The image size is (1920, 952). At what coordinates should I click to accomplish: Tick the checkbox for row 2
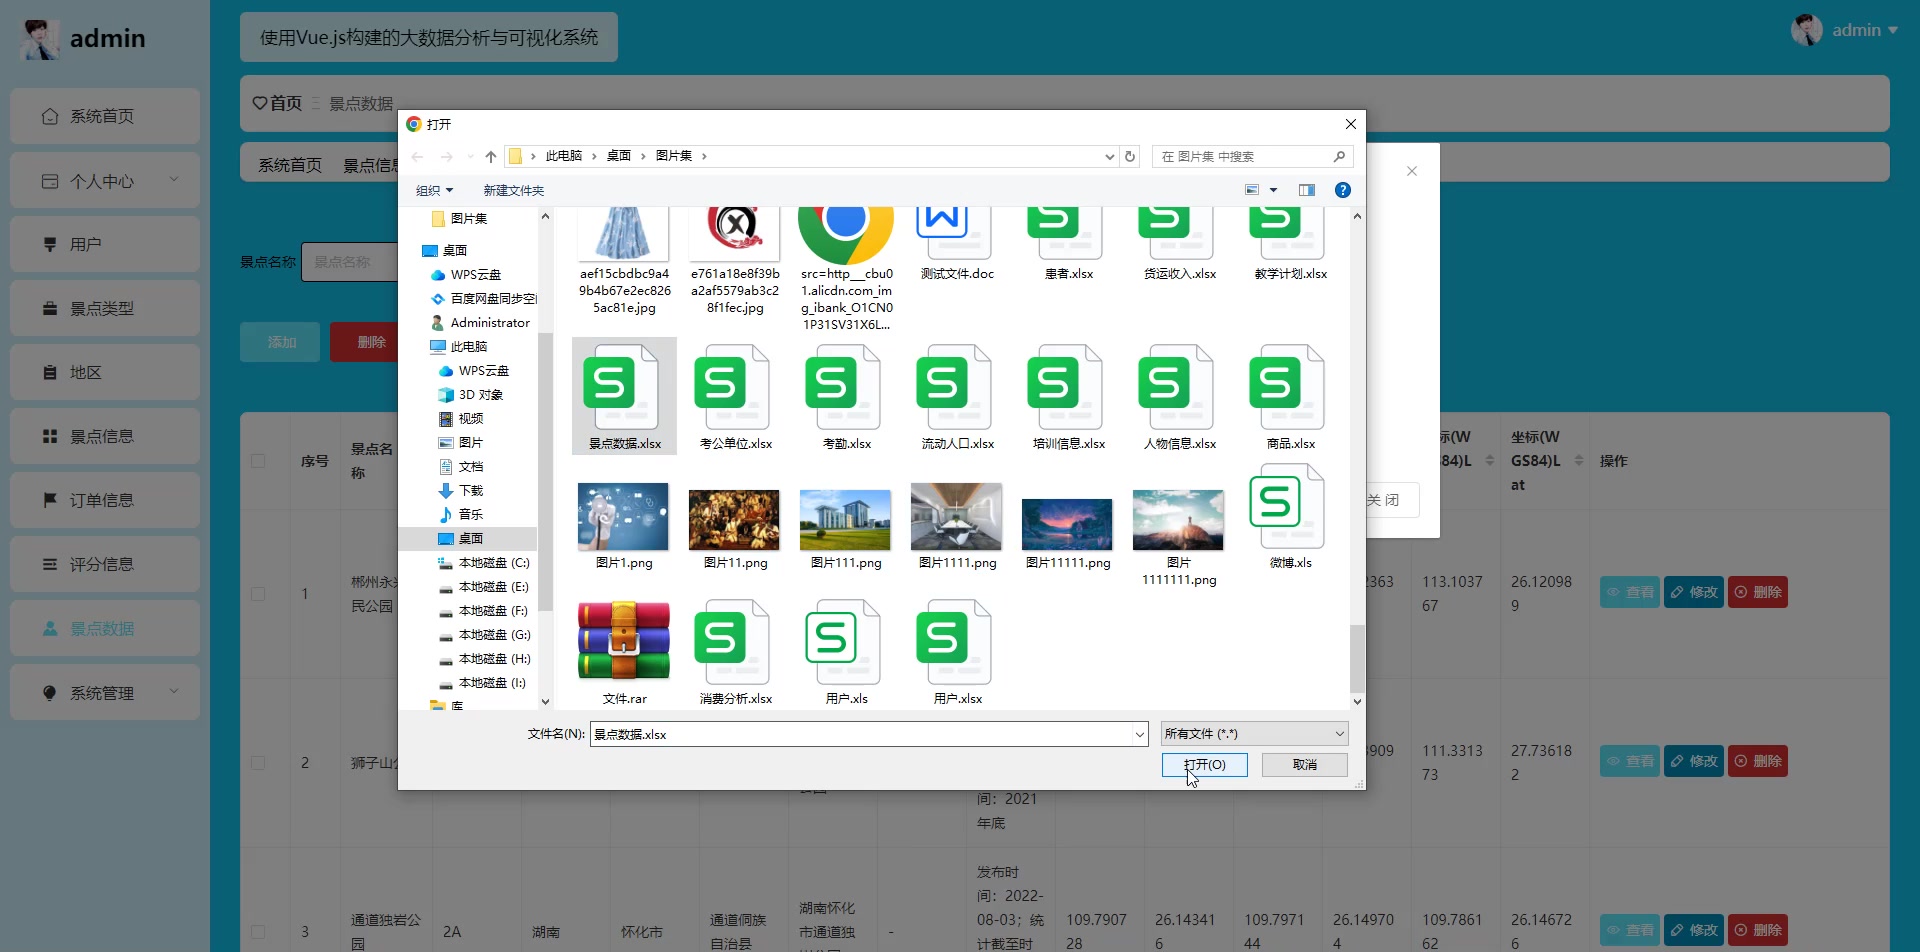(258, 762)
